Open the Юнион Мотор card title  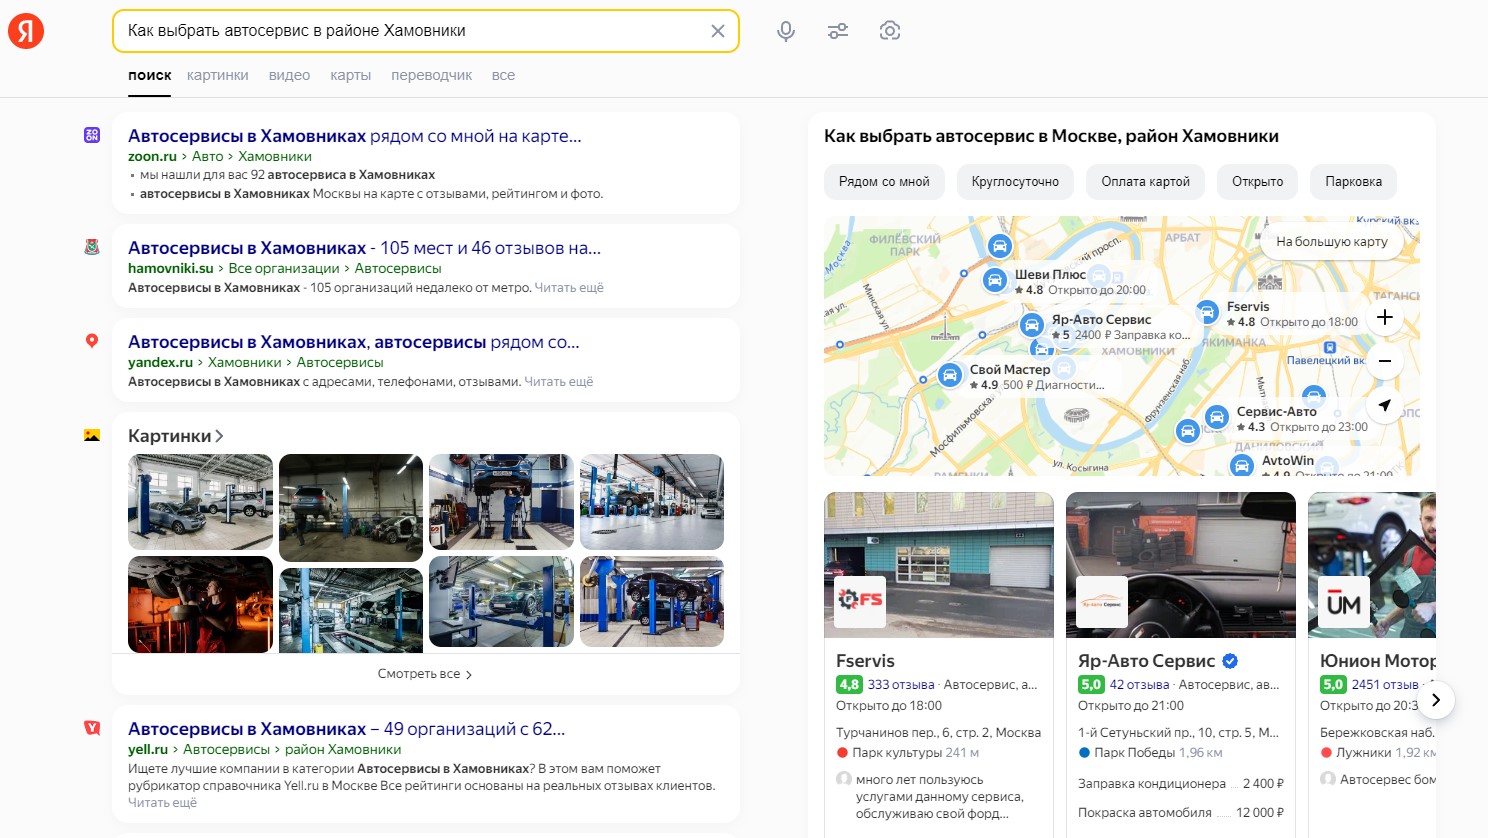pos(1378,661)
